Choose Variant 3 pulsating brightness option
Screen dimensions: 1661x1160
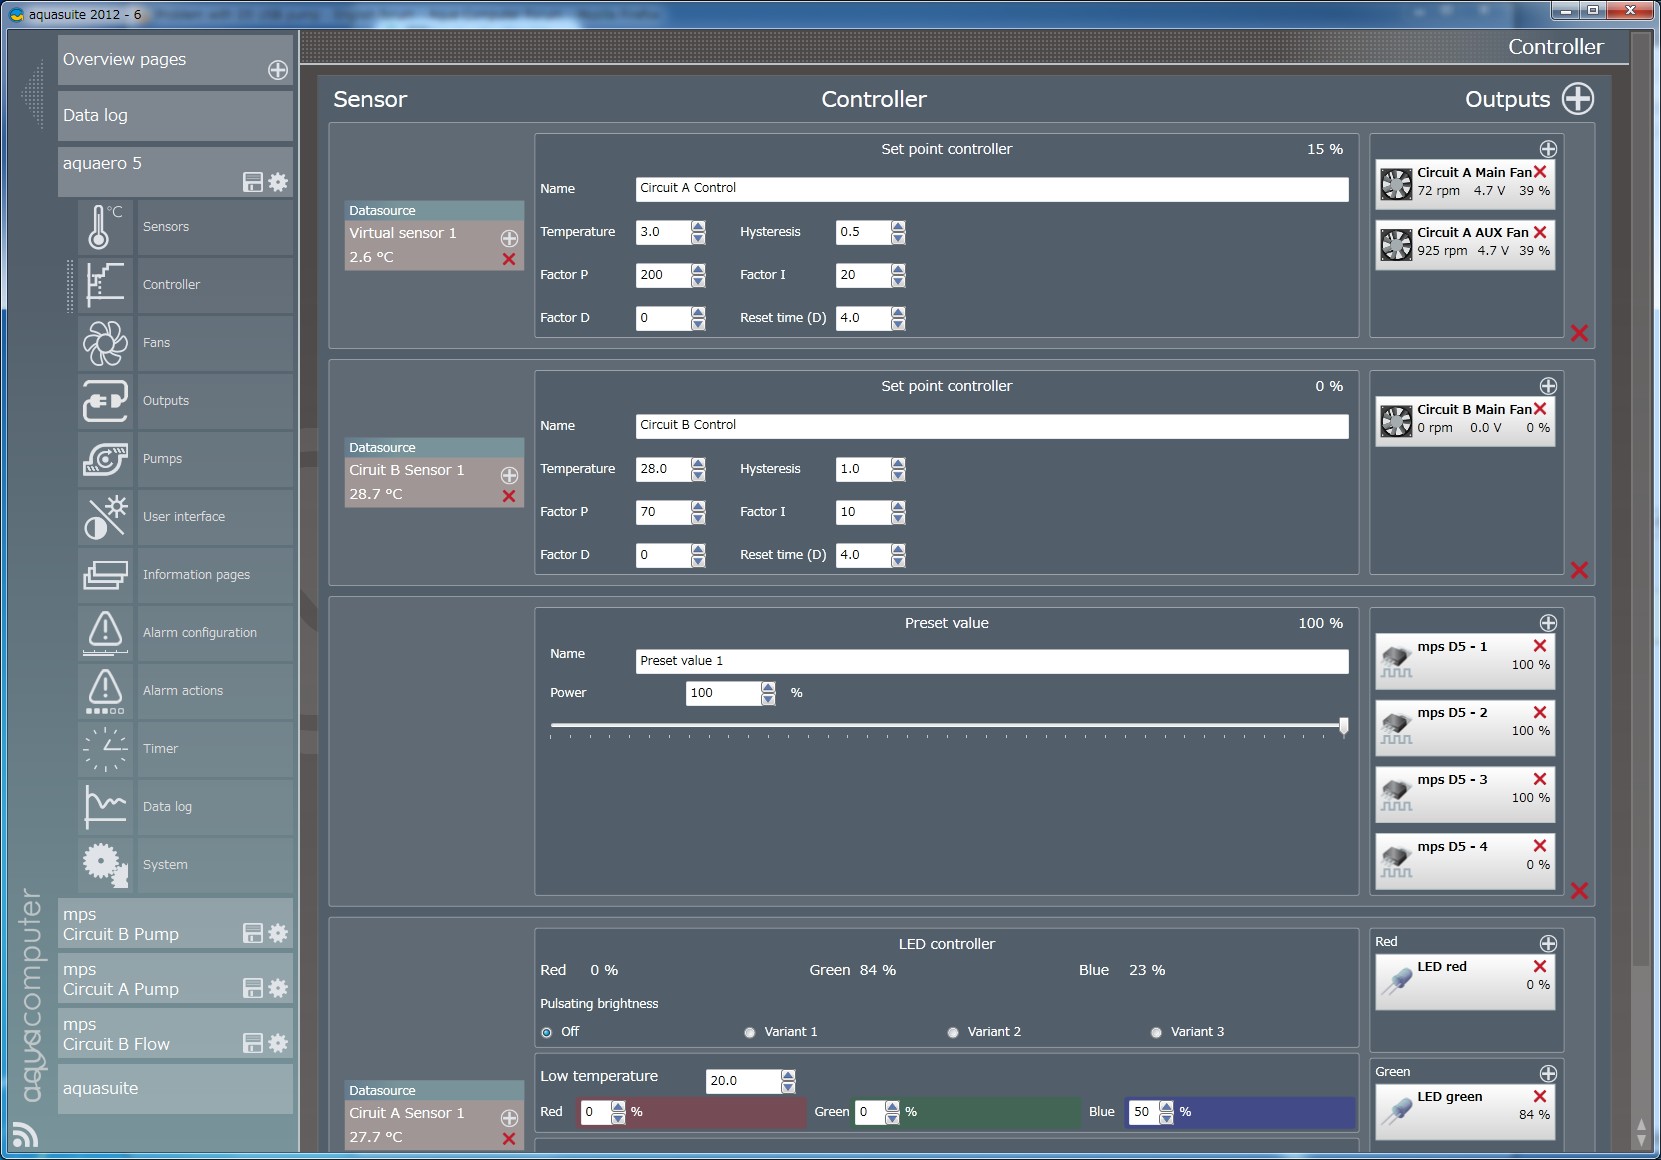[x=1156, y=1032]
